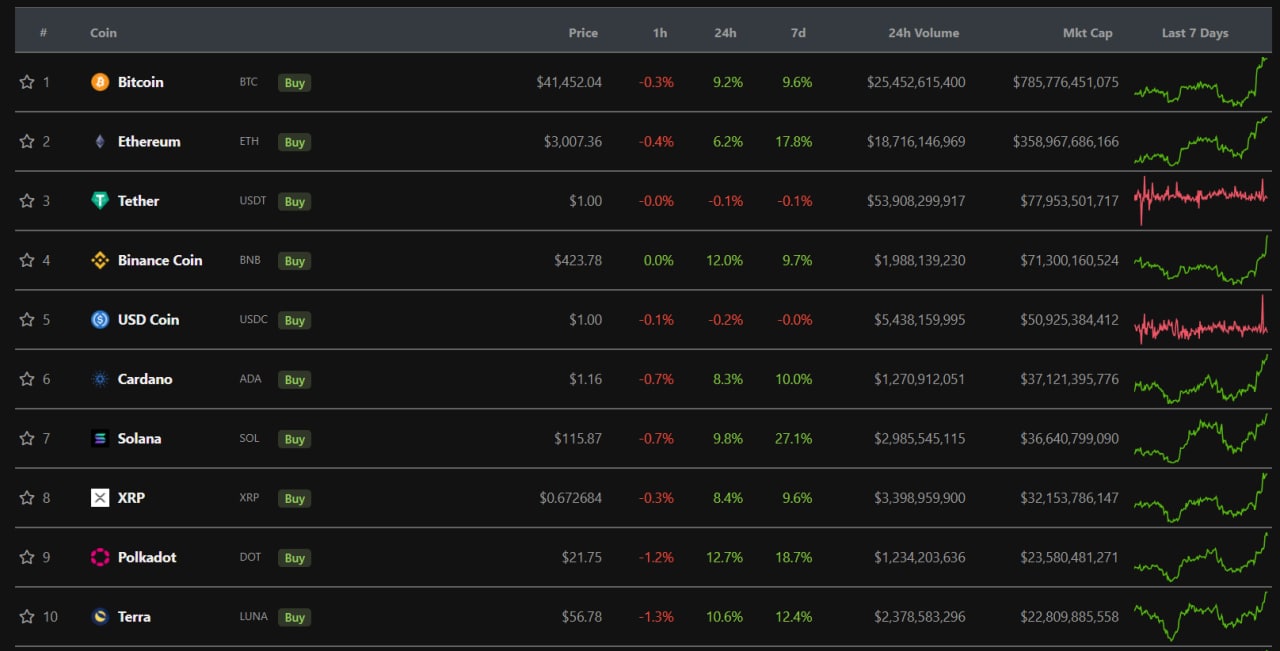Sort by 24h Volume column header
1280x651 pixels.
point(923,33)
